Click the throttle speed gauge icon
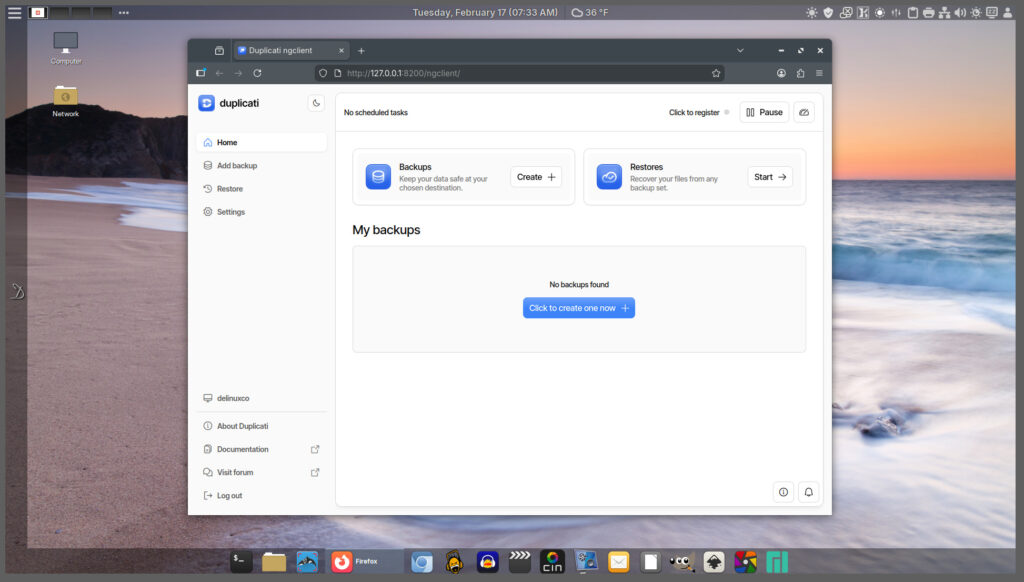Screen dimensions: 1024x582 point(804,112)
